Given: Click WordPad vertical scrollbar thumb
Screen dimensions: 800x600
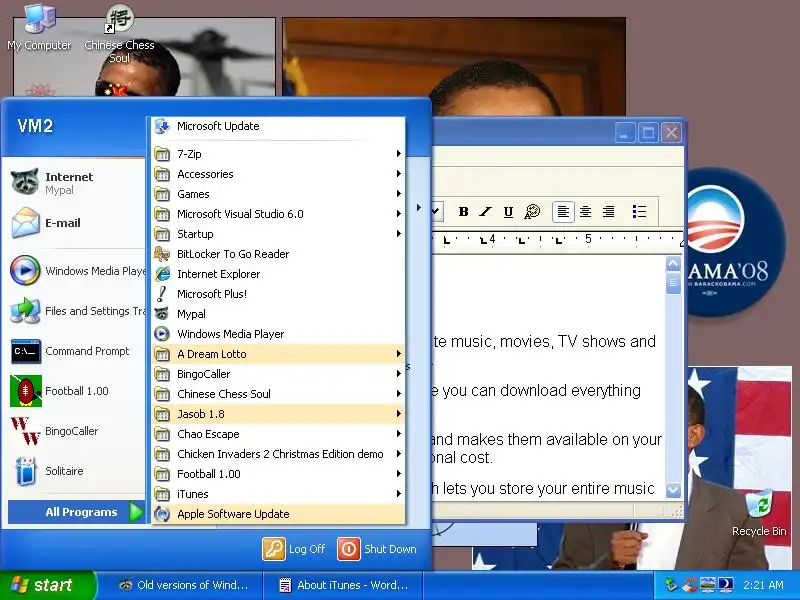Looking at the screenshot, I should coord(673,283).
